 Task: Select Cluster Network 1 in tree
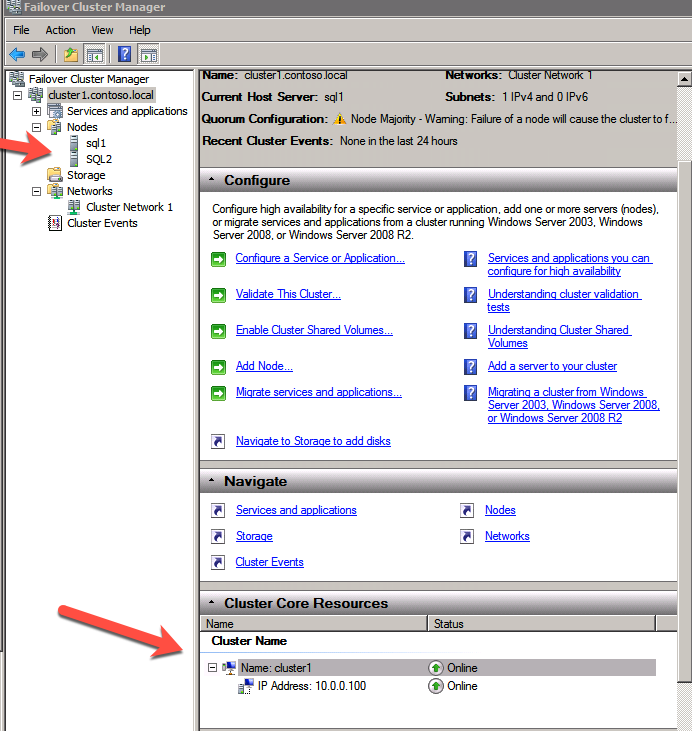point(129,207)
